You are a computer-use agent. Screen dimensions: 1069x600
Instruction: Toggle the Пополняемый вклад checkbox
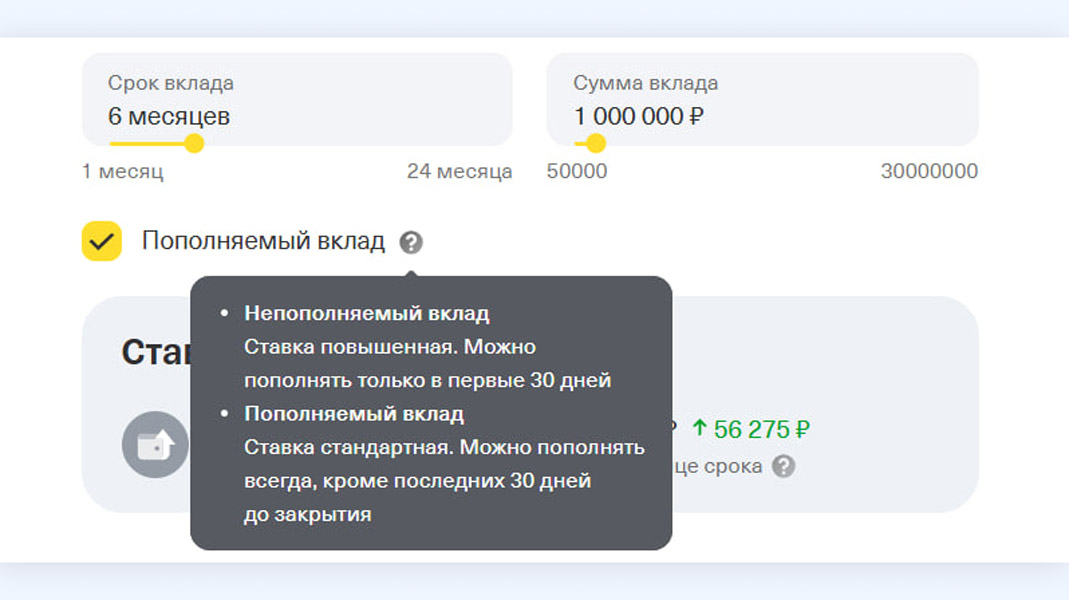tap(101, 241)
